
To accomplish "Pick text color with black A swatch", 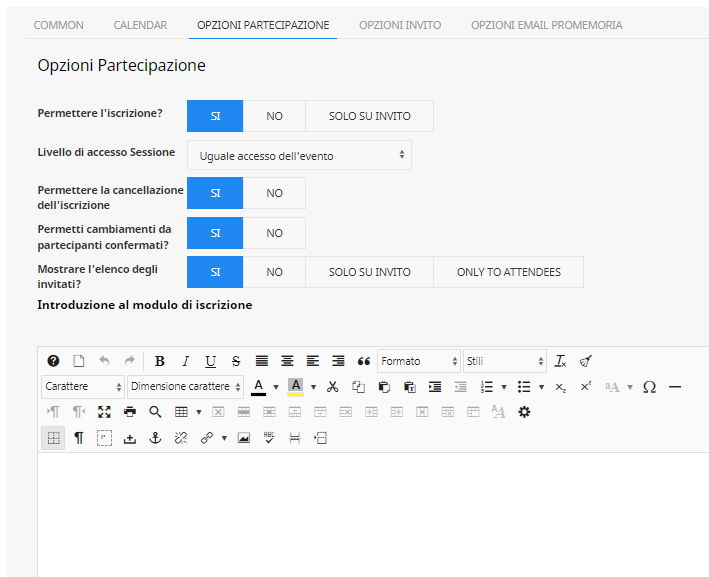I will click(258, 387).
